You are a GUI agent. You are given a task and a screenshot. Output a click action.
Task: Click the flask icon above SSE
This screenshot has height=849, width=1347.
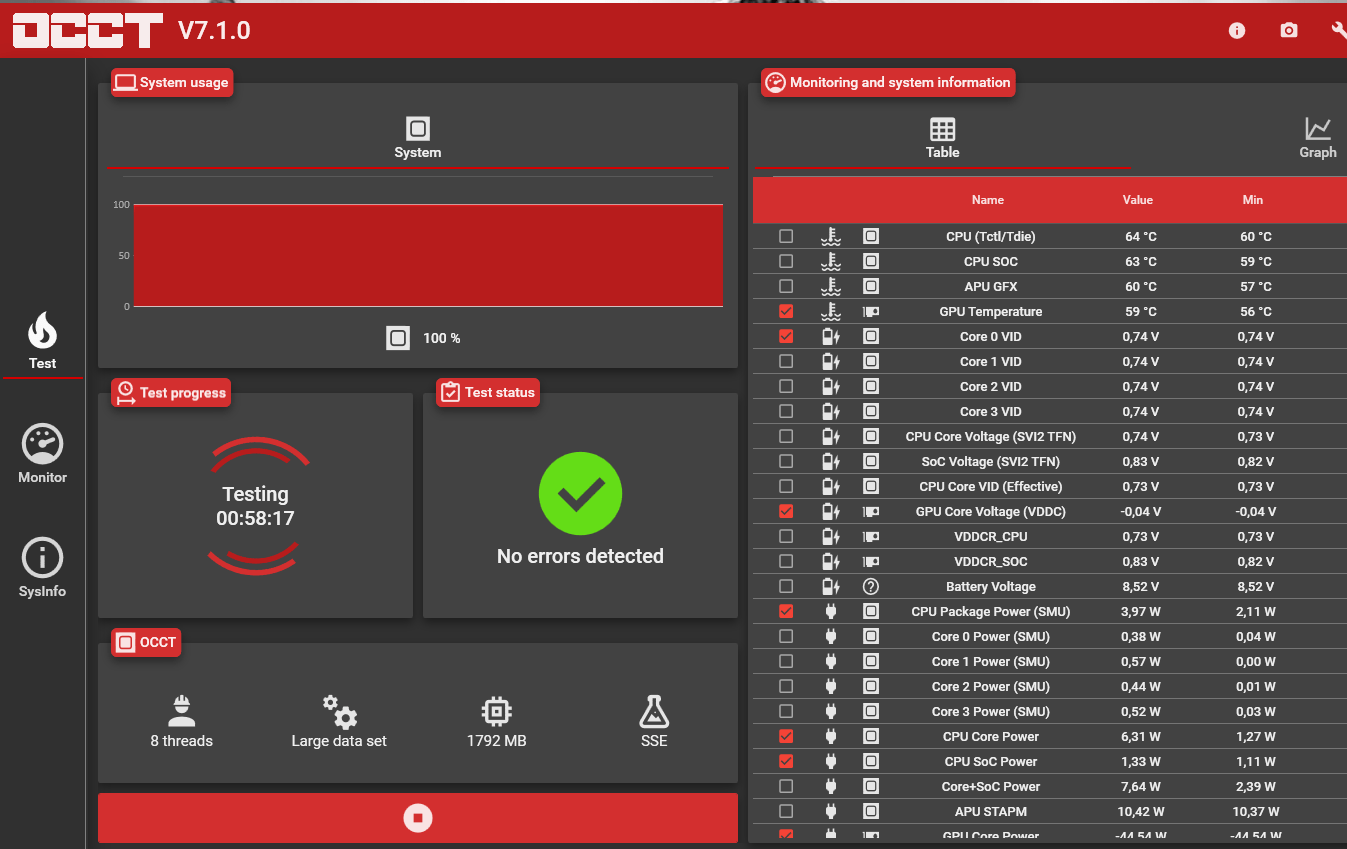654,711
